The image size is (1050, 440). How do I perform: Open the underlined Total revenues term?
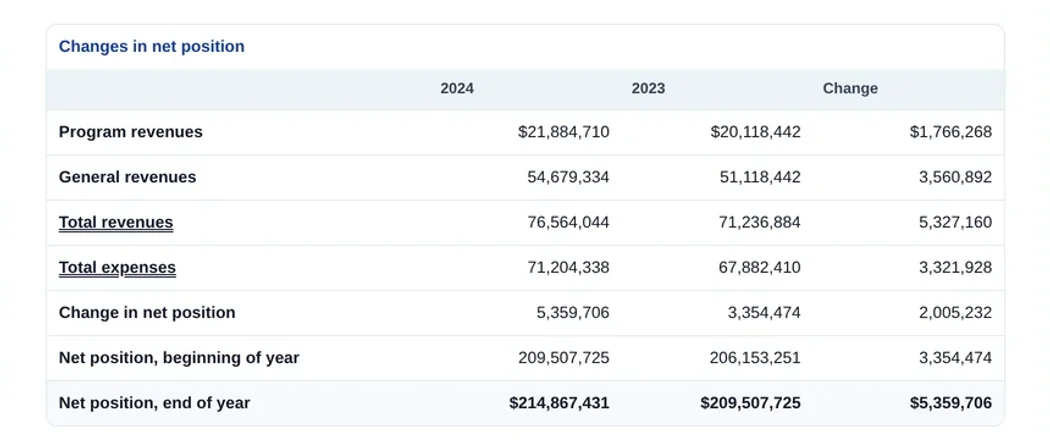pos(116,222)
